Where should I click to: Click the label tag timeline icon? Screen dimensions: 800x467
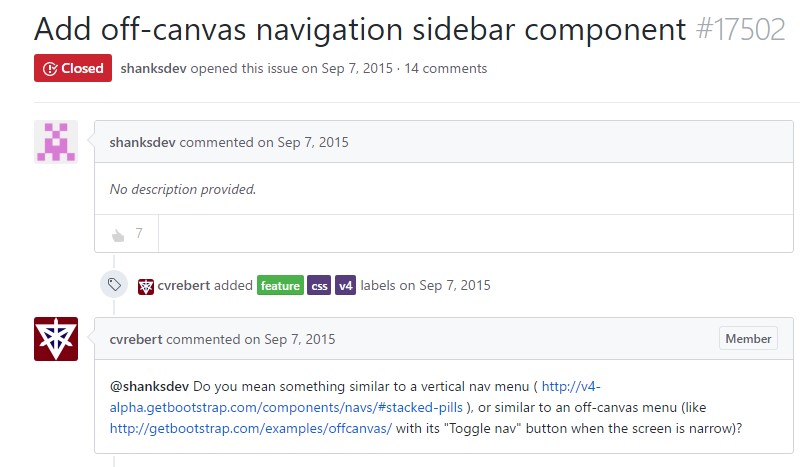pos(115,285)
